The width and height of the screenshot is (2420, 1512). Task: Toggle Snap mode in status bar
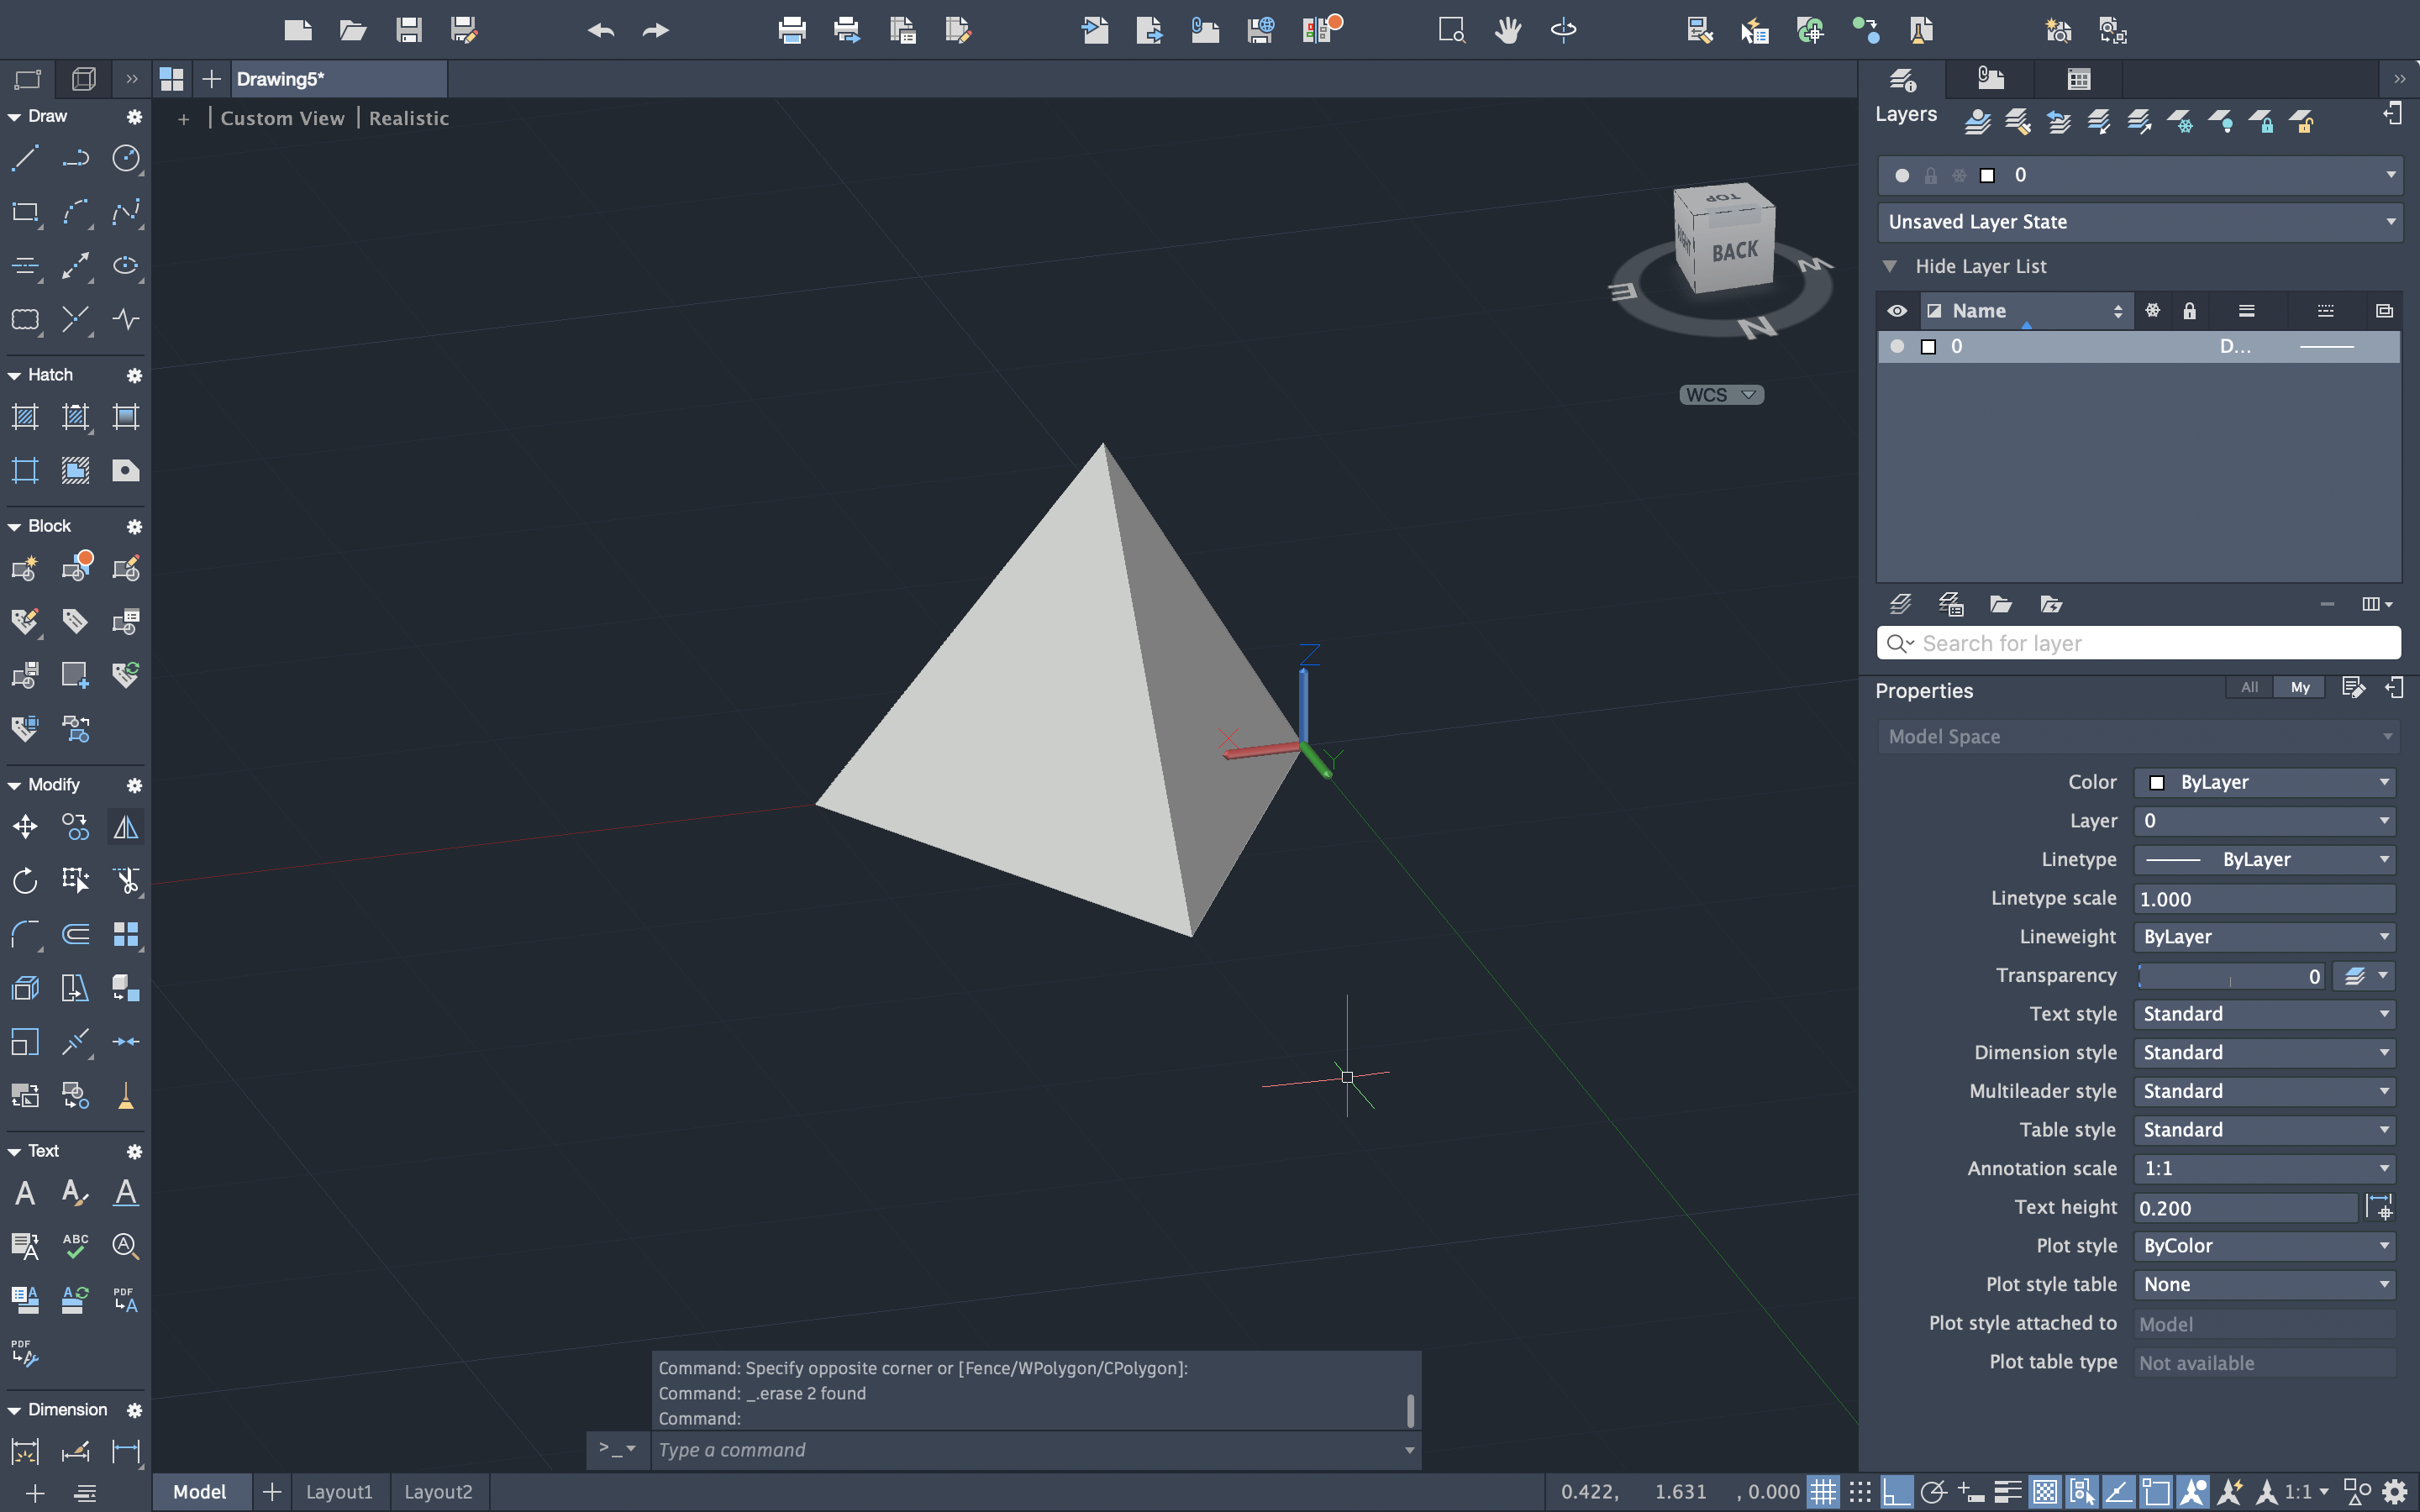point(1860,1492)
